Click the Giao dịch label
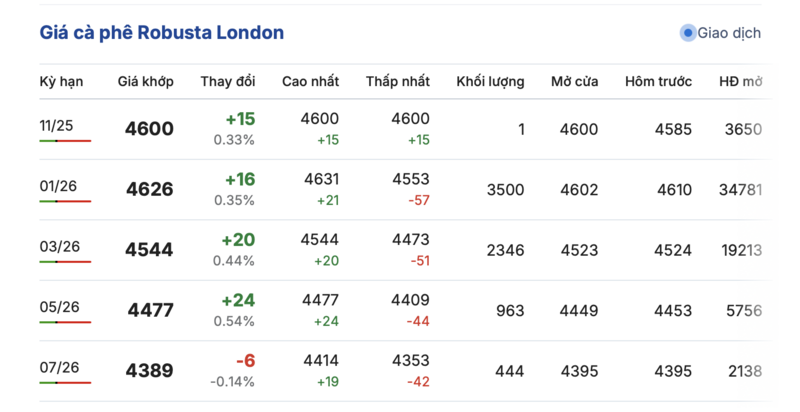The image size is (800, 412). [x=731, y=33]
